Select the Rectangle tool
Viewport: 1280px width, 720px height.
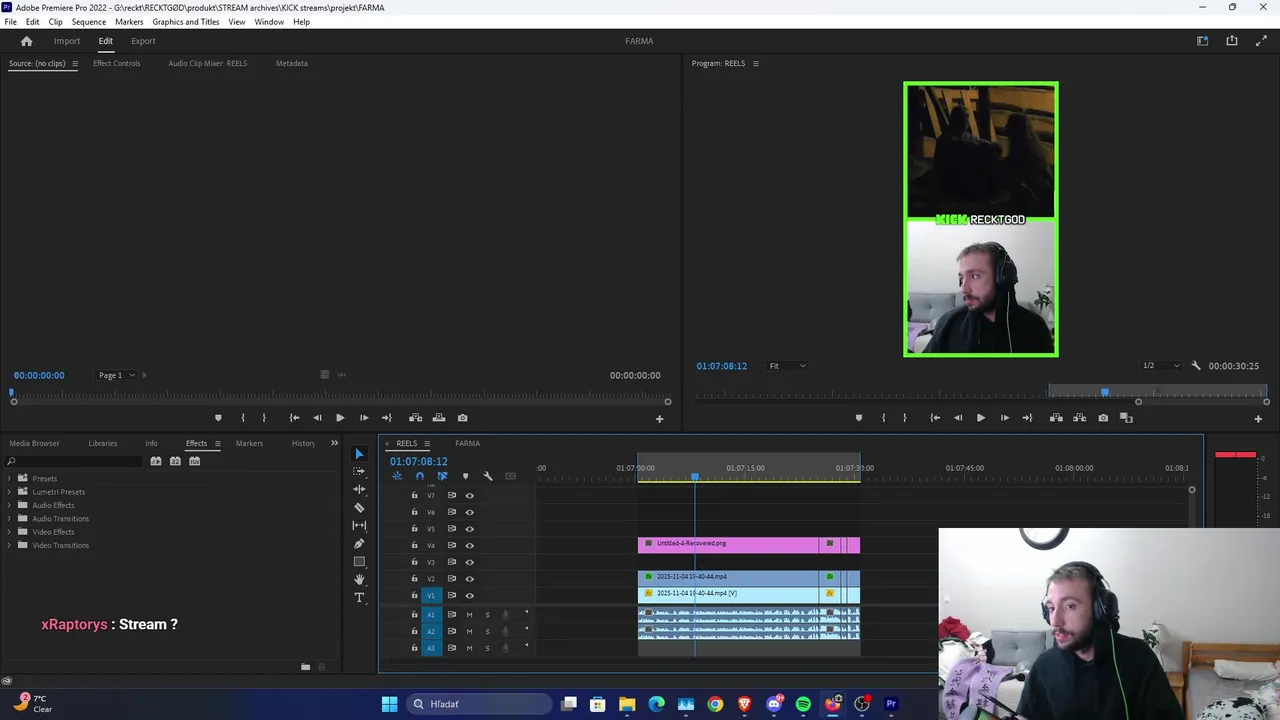tap(359, 561)
